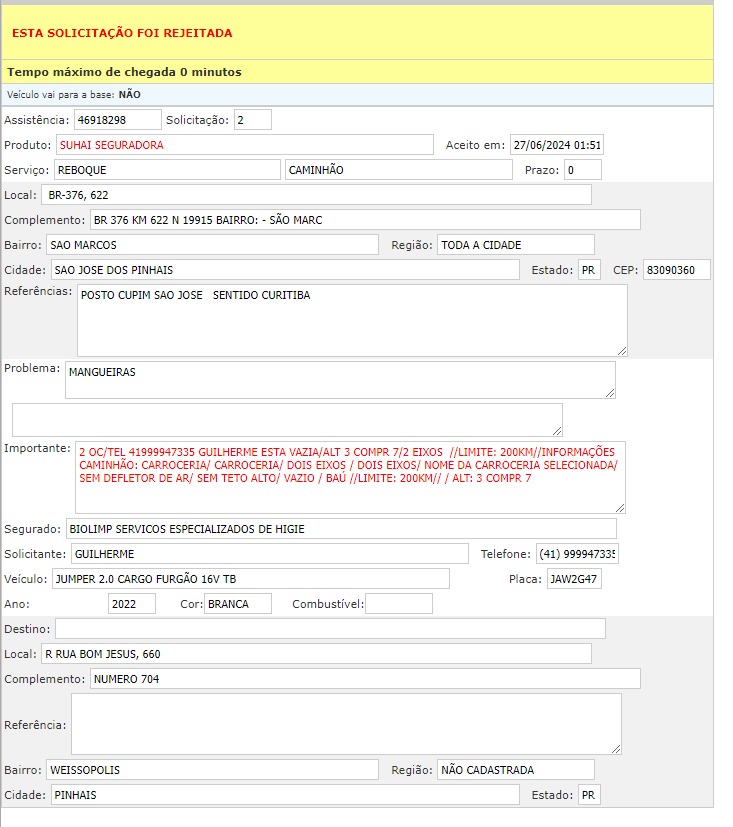Focus the CEP field 83090360
This screenshot has height=827, width=733.
pos(676,270)
